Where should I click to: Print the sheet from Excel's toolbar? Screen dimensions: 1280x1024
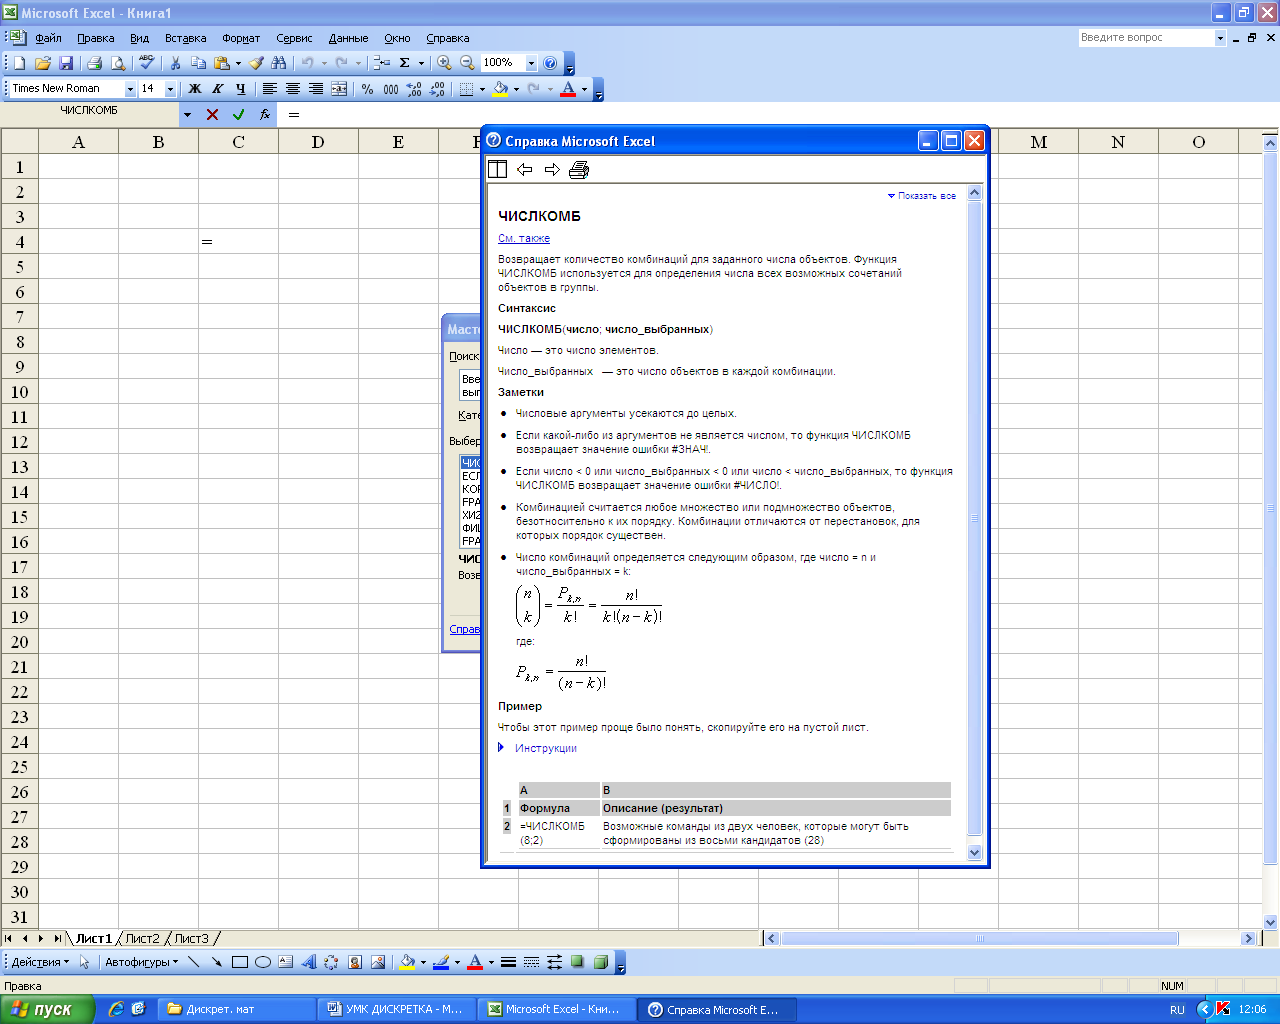coord(95,63)
